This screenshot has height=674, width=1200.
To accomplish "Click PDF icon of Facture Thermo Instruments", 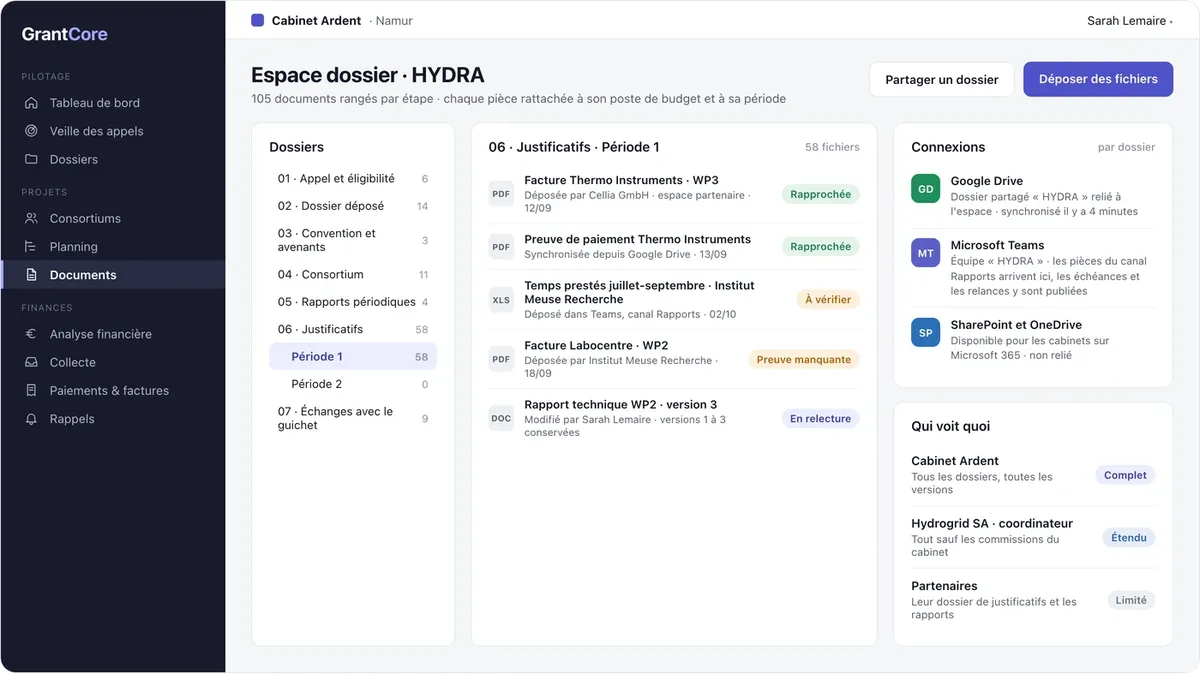I will (501, 194).
